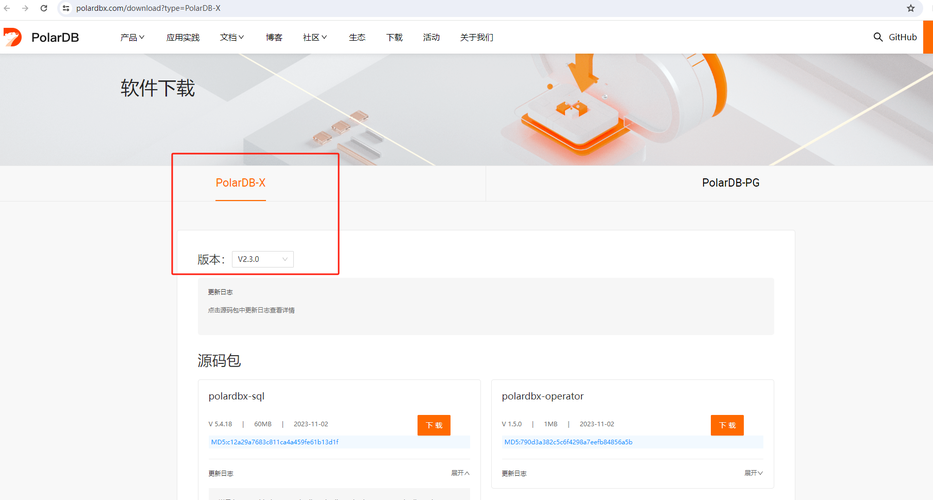The width and height of the screenshot is (933, 500).
Task: Click the browser back arrow
Action: coord(7,8)
